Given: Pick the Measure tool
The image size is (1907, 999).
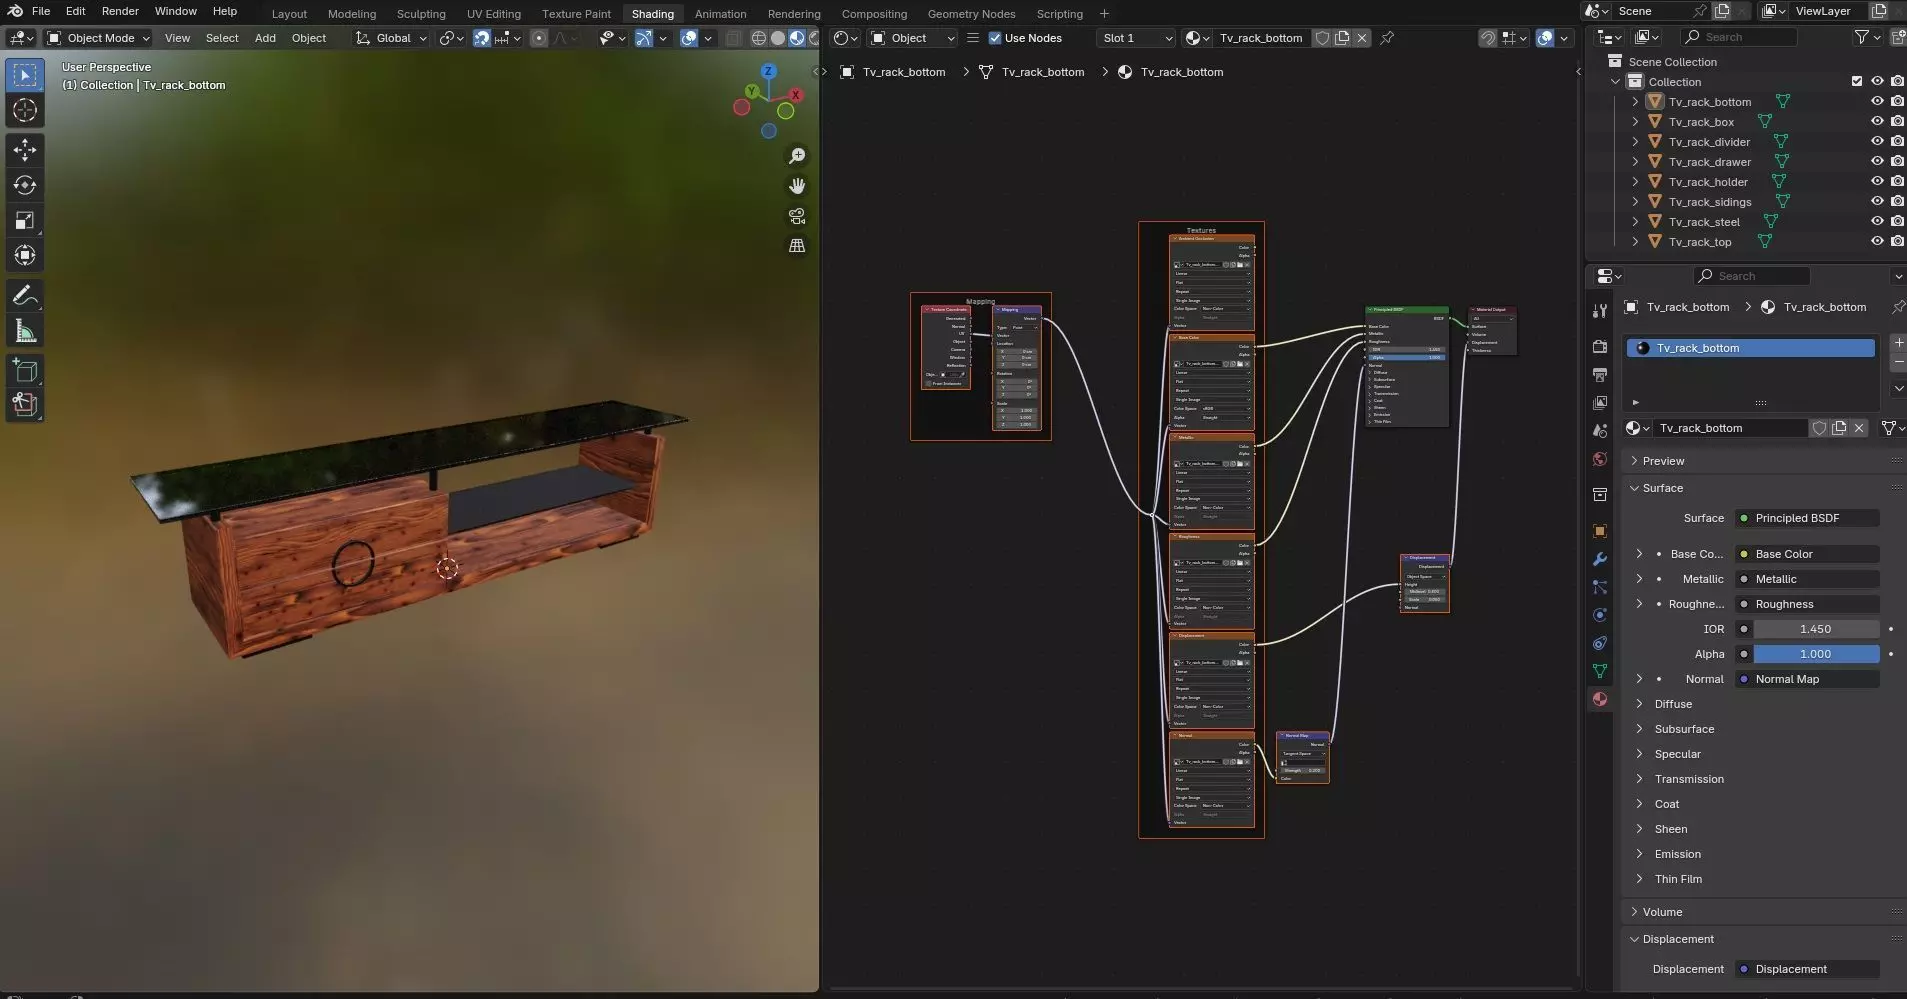Looking at the screenshot, I should click(x=25, y=331).
